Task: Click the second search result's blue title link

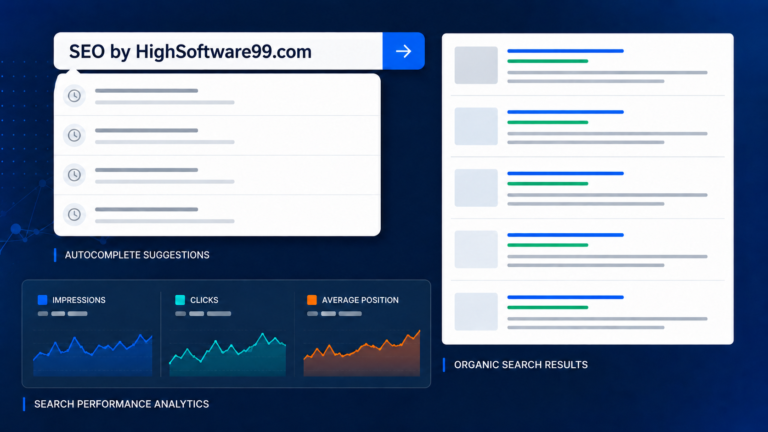Action: pyautogui.click(x=565, y=112)
